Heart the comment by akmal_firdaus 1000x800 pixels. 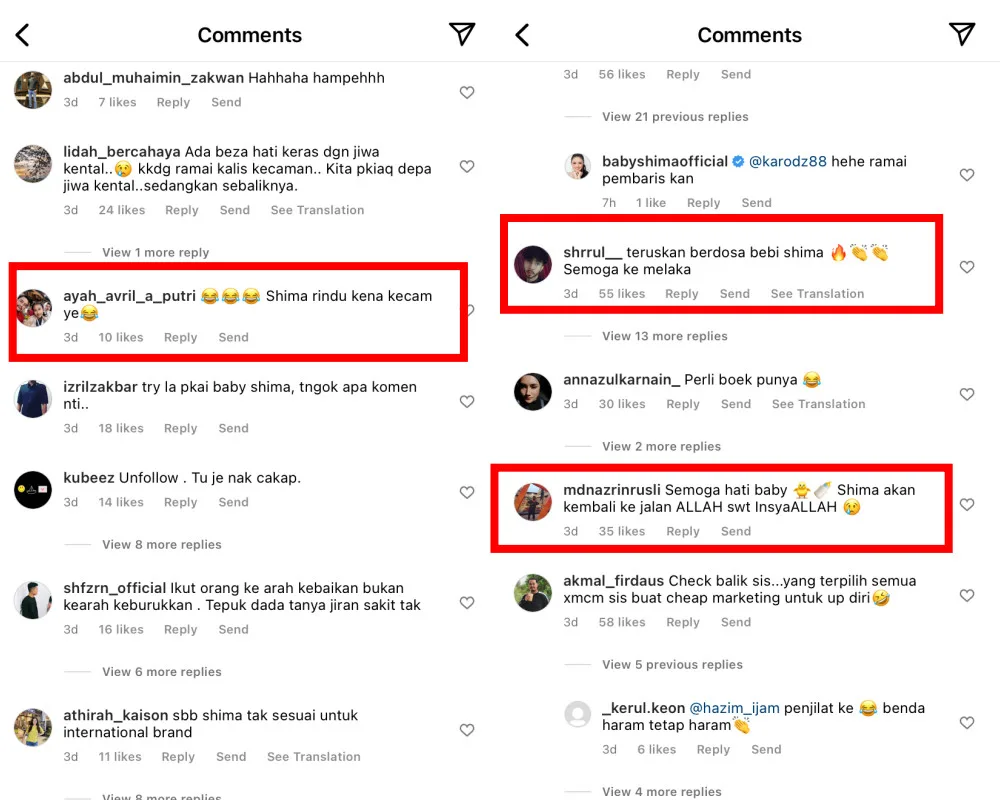tap(967, 595)
